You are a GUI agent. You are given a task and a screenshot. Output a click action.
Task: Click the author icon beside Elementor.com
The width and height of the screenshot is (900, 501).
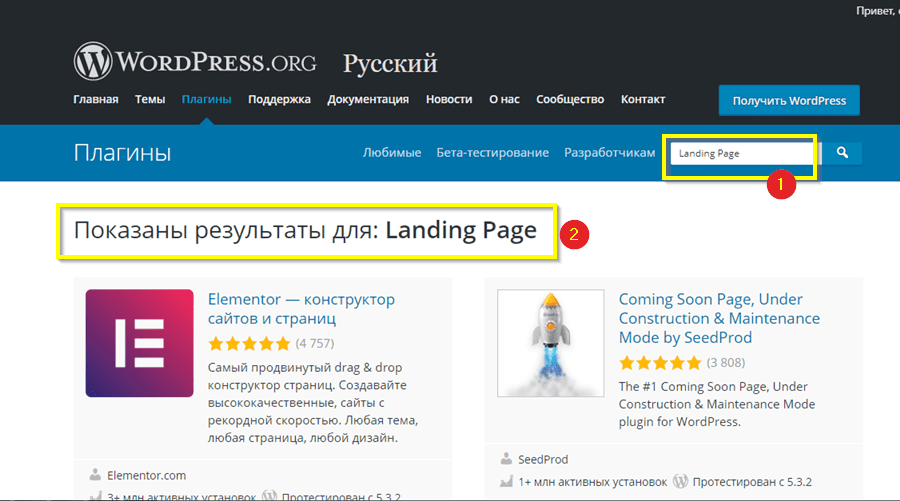pos(95,475)
